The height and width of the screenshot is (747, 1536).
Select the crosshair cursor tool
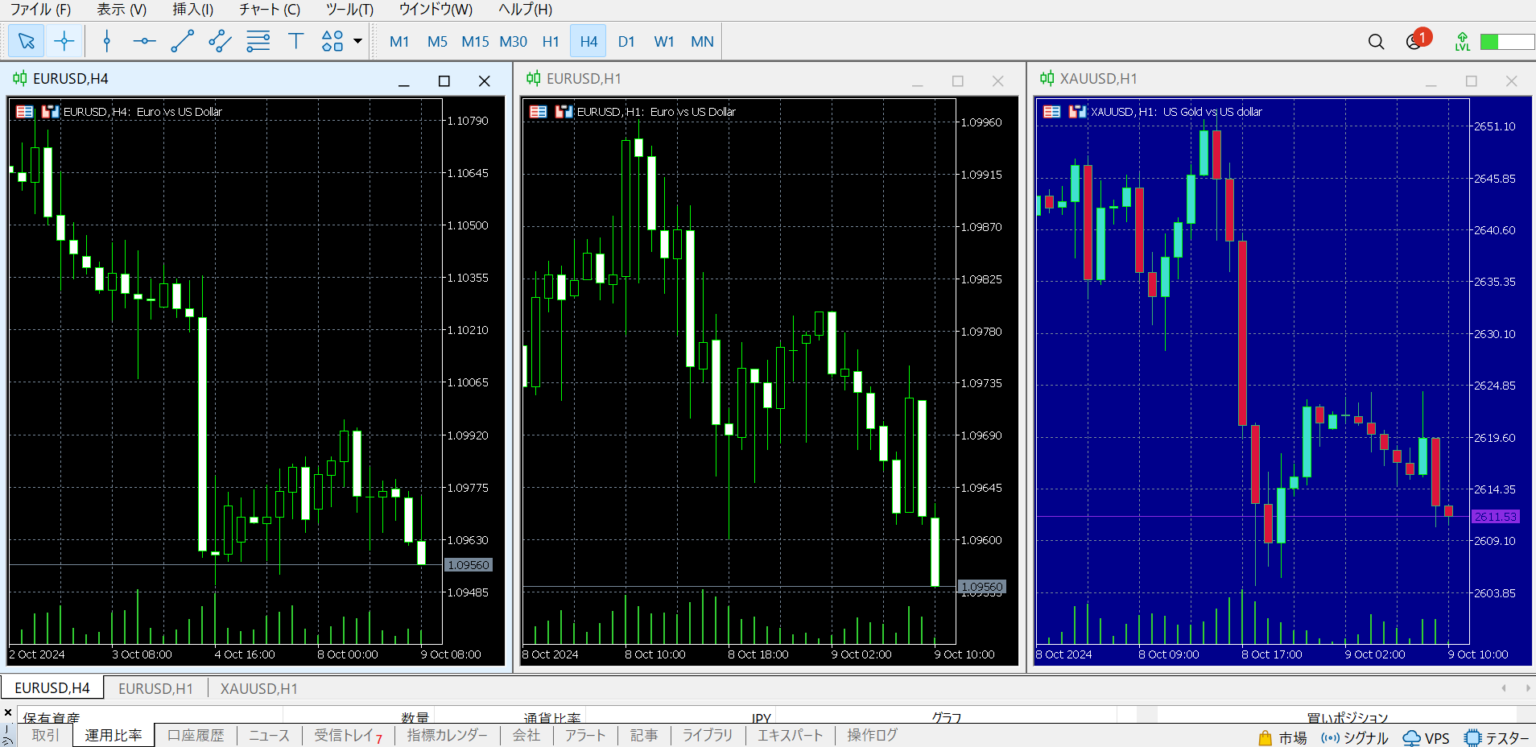pyautogui.click(x=64, y=41)
